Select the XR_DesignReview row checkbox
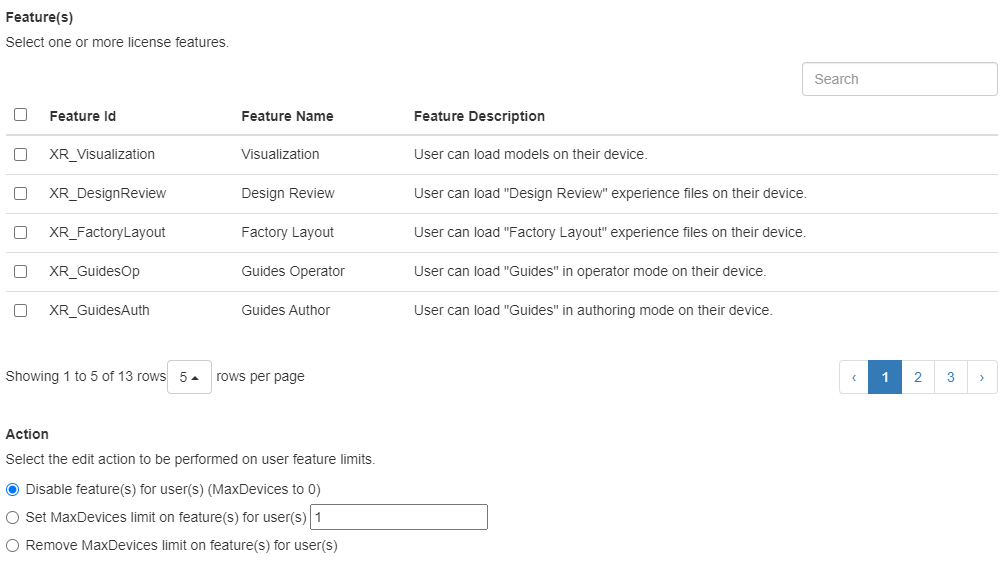Image resolution: width=1008 pixels, height=563 pixels. 20,193
